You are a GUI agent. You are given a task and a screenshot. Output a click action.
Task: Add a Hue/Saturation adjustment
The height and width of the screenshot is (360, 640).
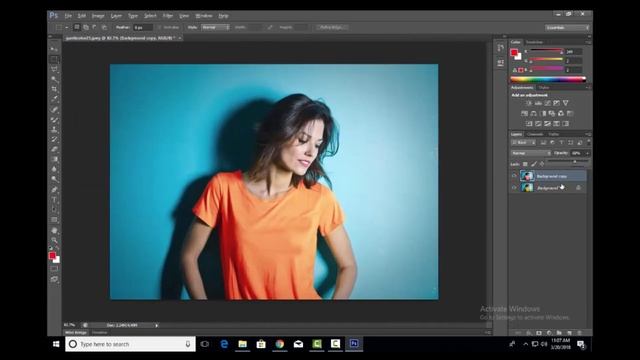[524, 113]
